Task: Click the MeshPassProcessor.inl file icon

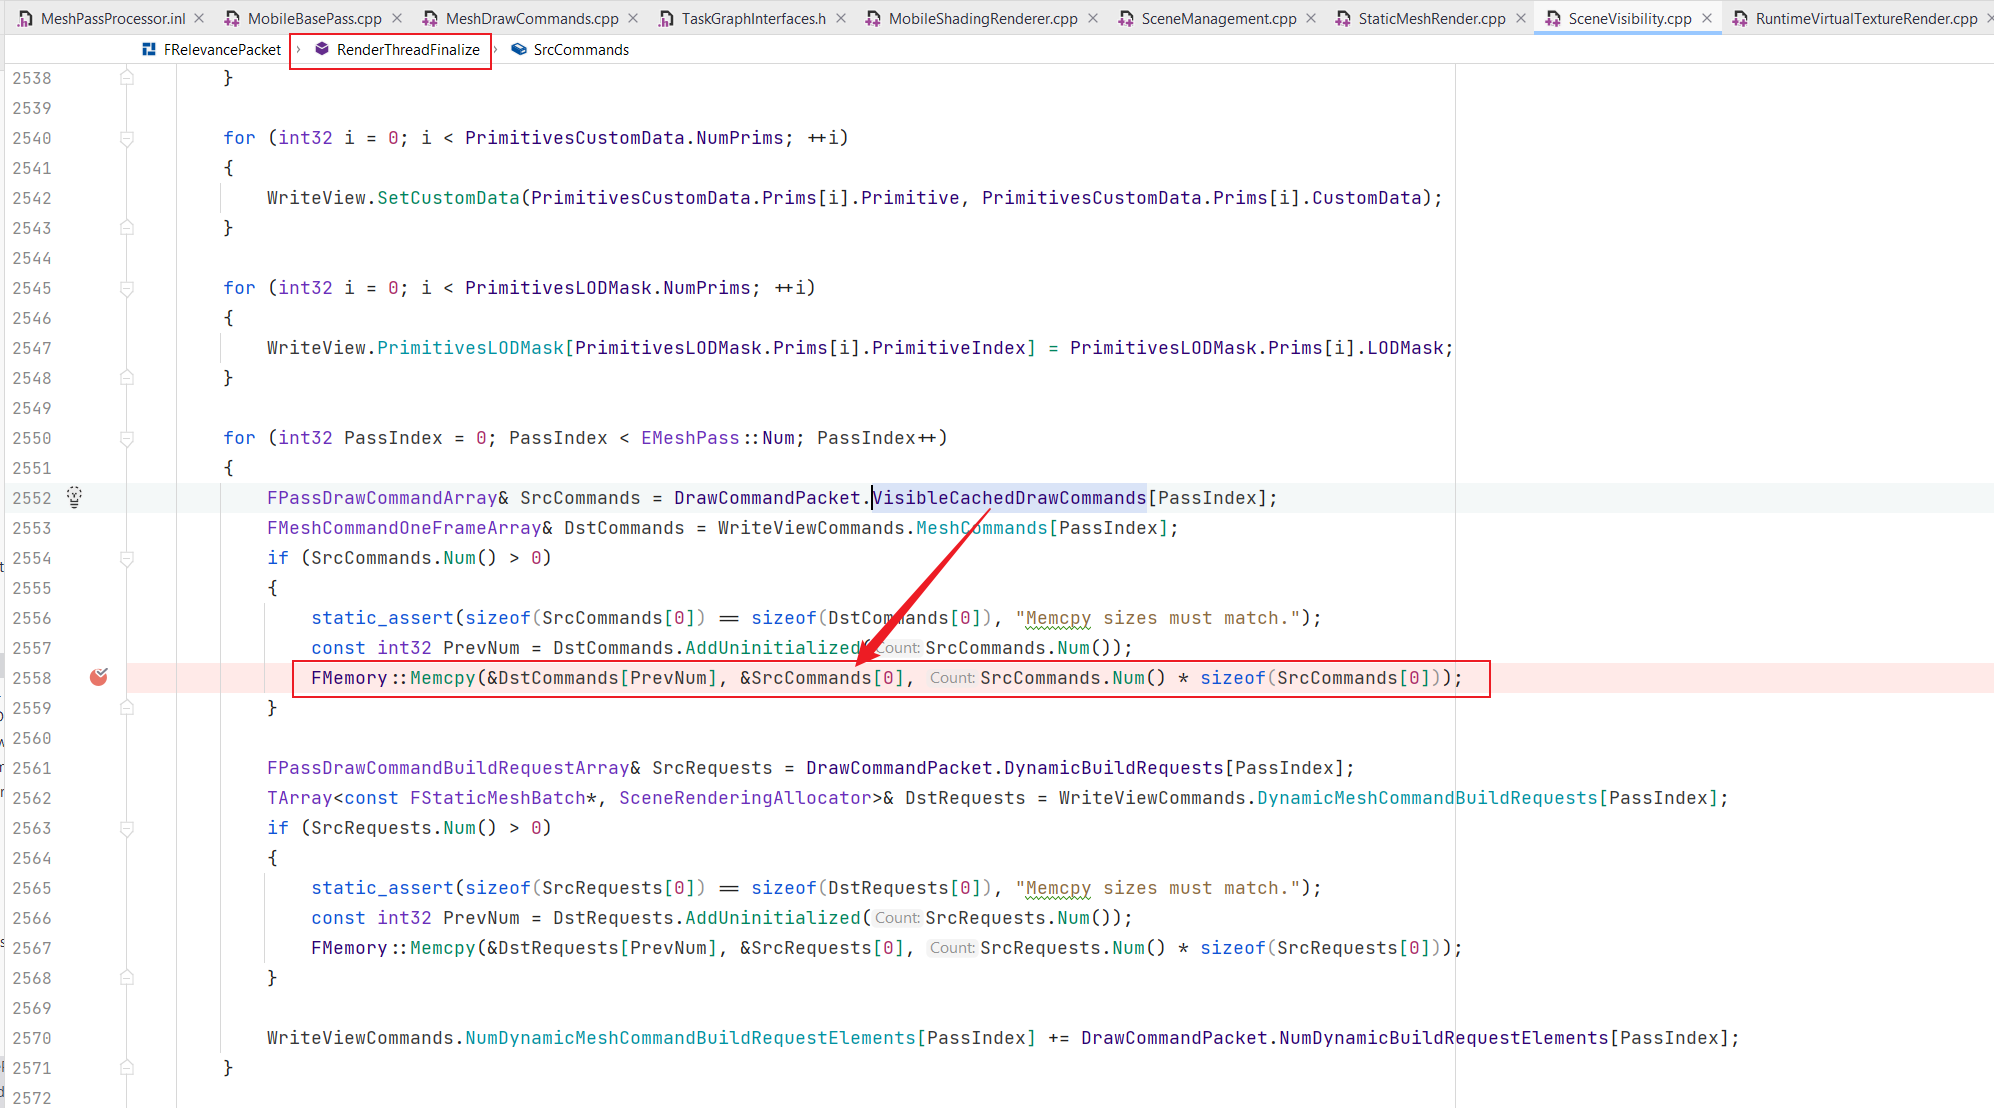Action: tap(25, 18)
